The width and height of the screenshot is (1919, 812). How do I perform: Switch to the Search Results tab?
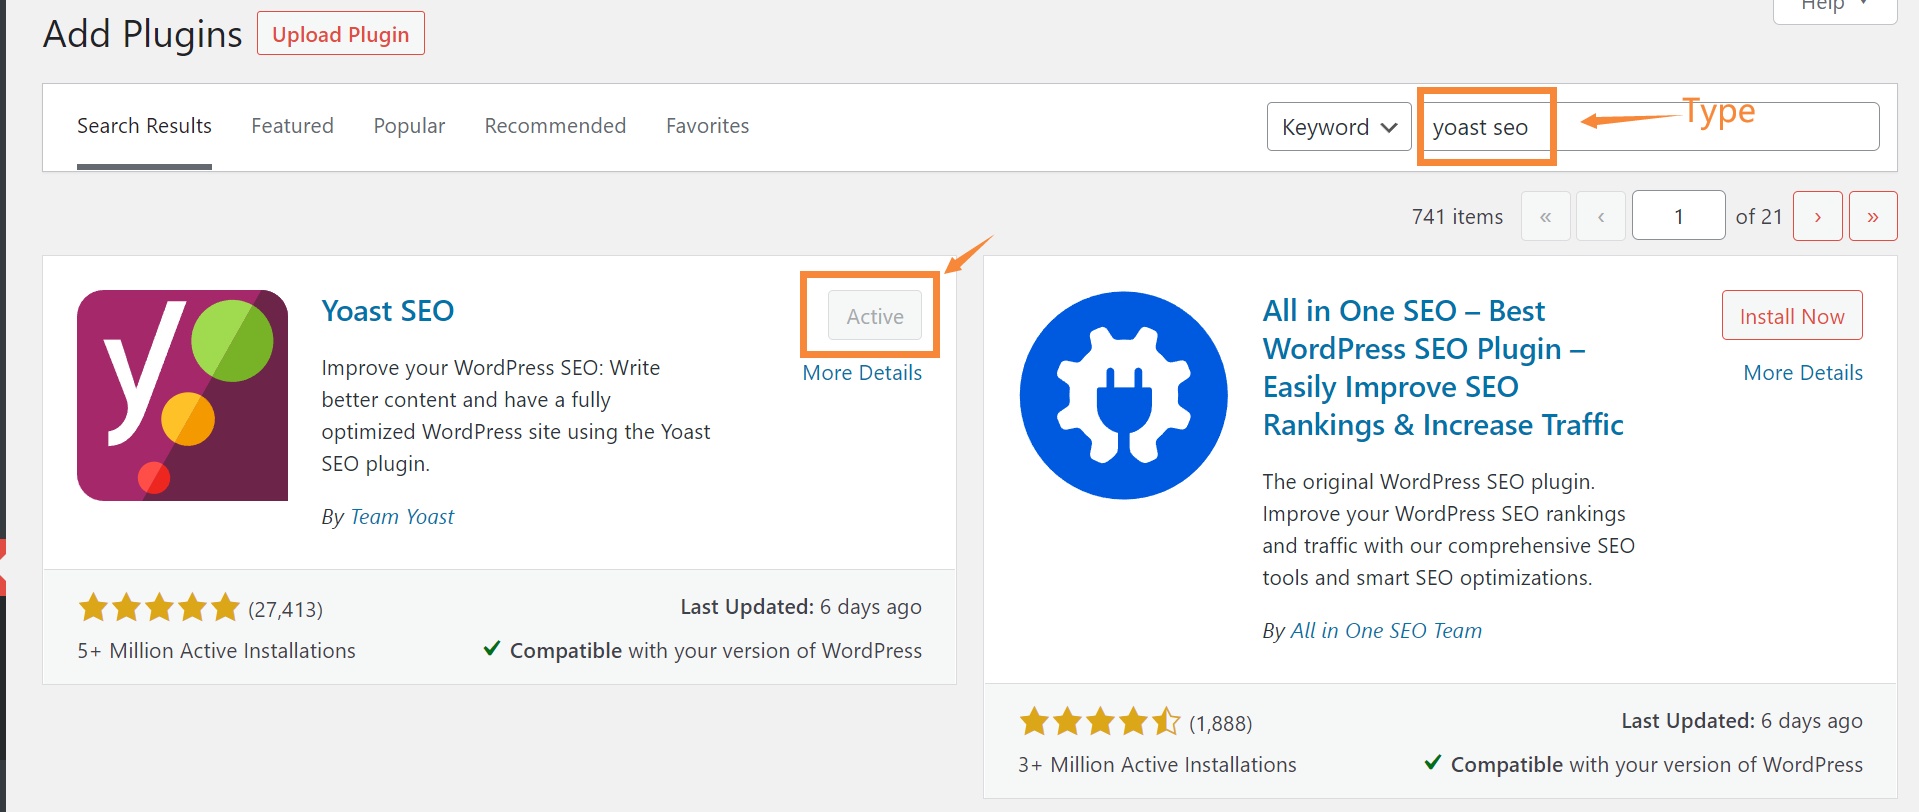[x=144, y=126]
